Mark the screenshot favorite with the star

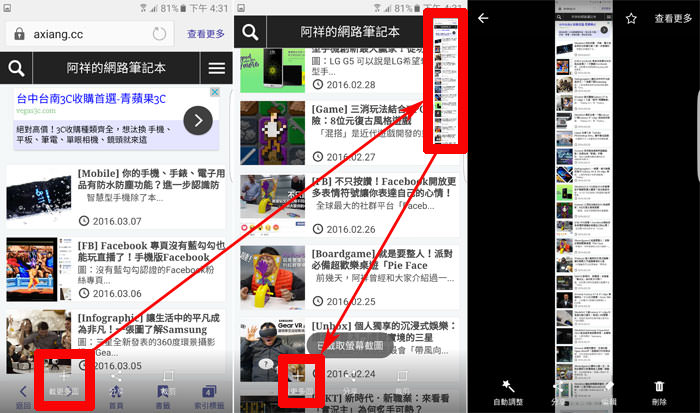(x=631, y=18)
